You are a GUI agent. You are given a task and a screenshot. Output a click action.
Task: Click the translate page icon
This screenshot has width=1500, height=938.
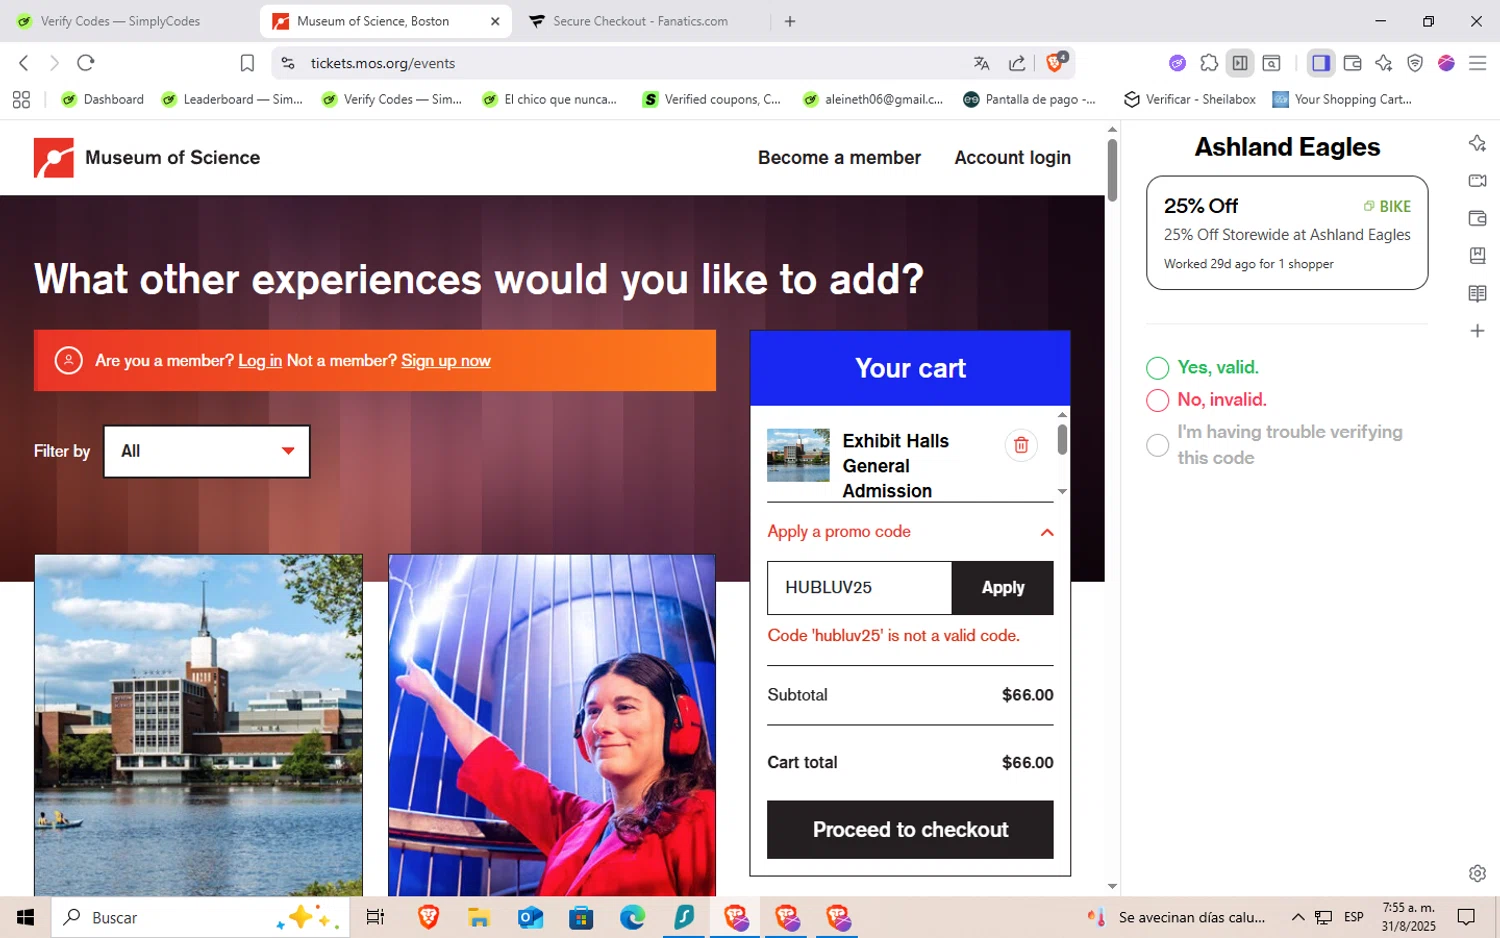click(981, 63)
